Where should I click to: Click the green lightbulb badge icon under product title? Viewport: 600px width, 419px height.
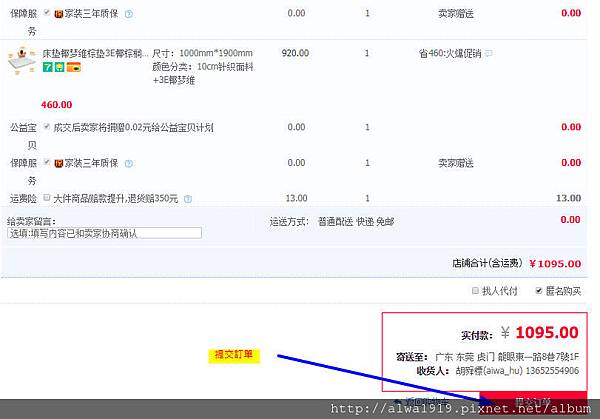[x=59, y=68]
